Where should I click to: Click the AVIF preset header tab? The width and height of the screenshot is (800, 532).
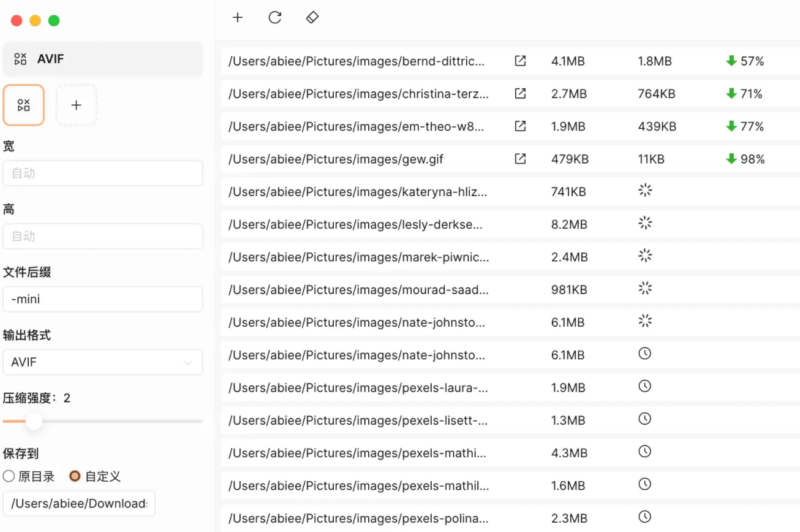click(102, 59)
